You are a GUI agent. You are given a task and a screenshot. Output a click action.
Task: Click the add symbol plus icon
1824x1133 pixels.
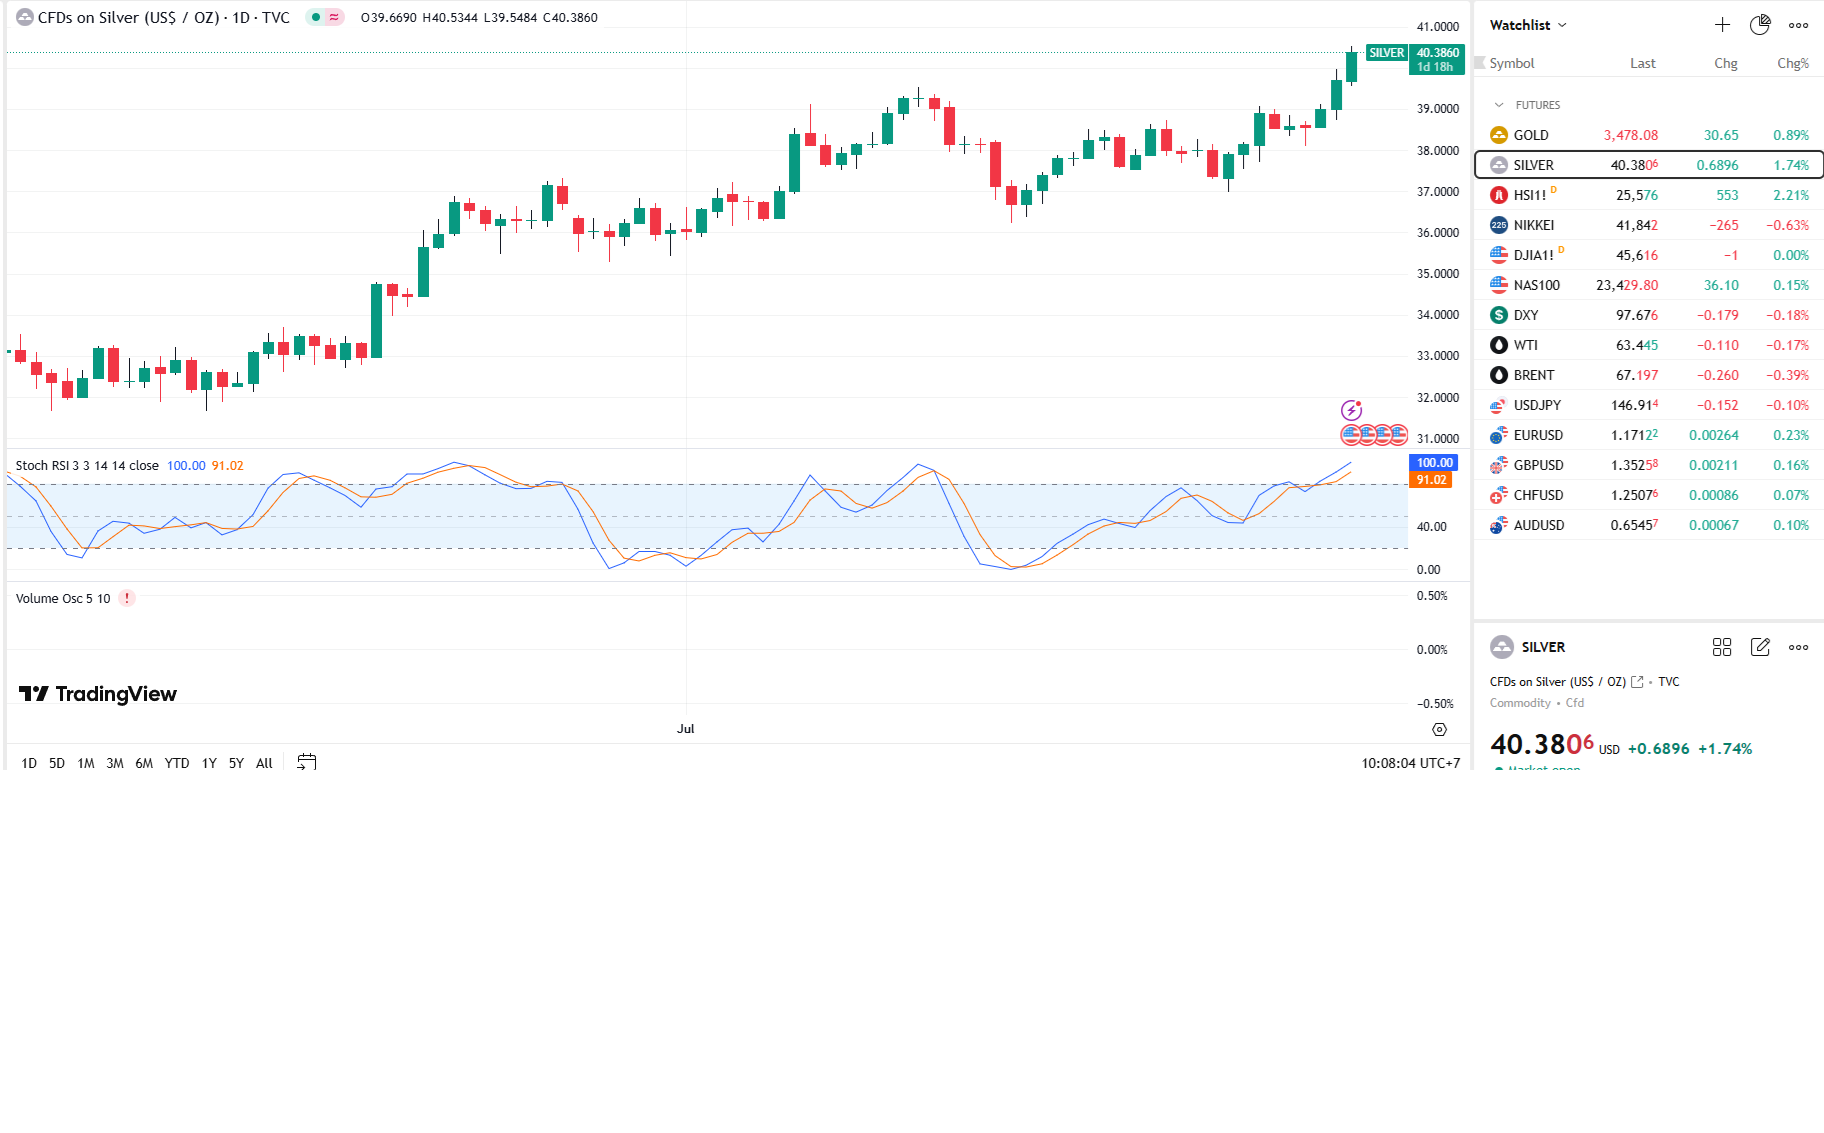coord(1722,25)
